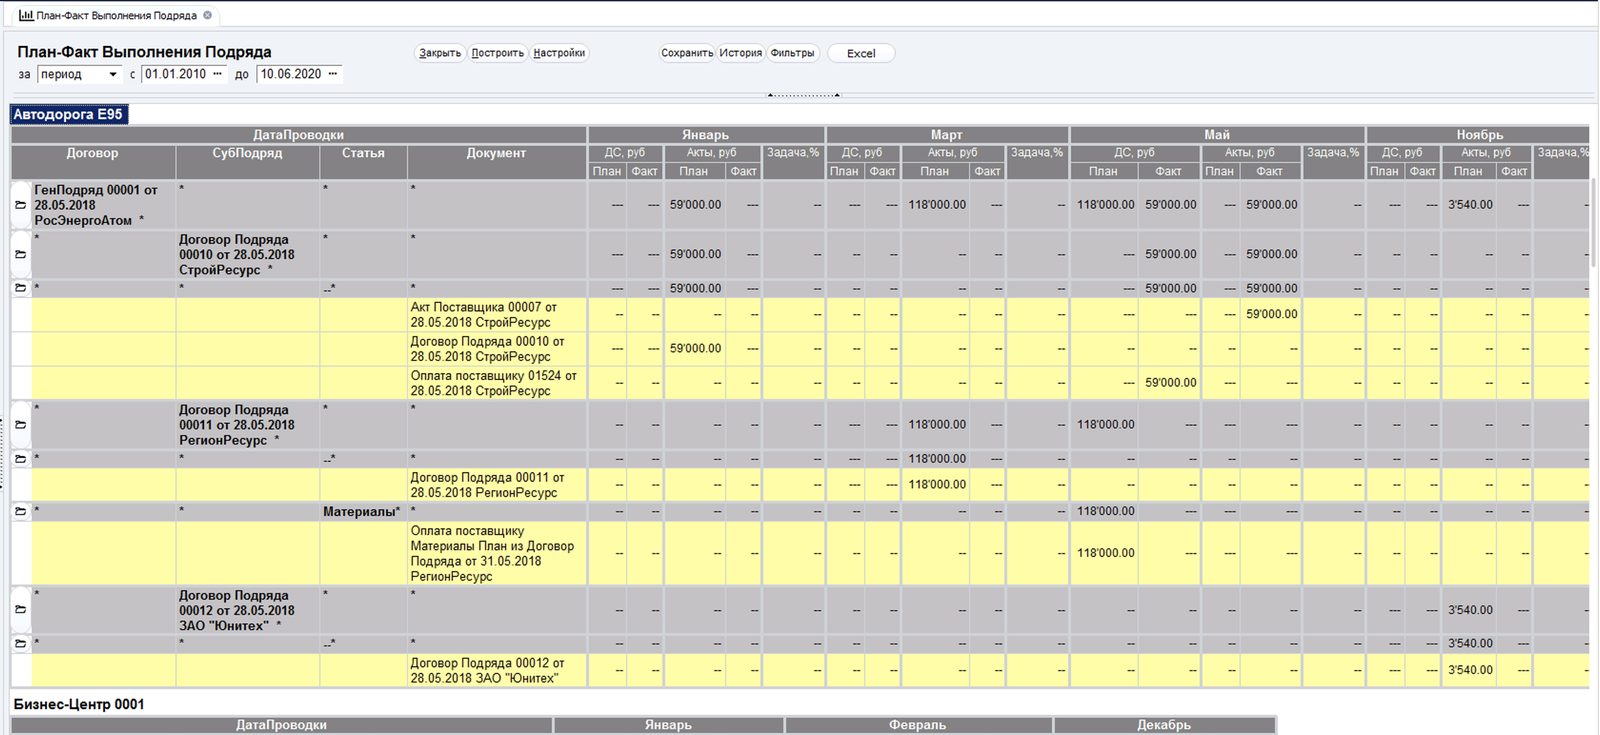Click the Май month header
The width and height of the screenshot is (1600, 735).
click(x=1217, y=135)
